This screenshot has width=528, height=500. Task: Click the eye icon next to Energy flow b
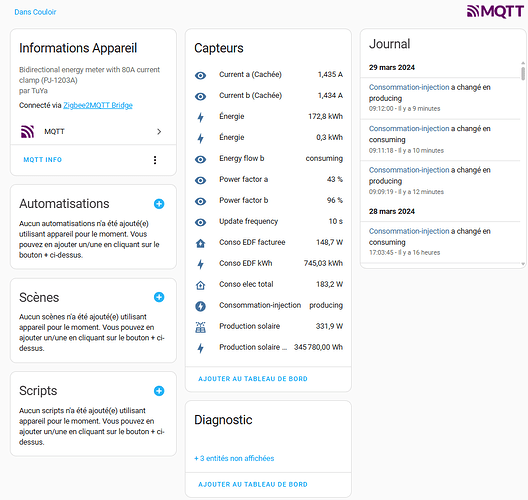(200, 159)
